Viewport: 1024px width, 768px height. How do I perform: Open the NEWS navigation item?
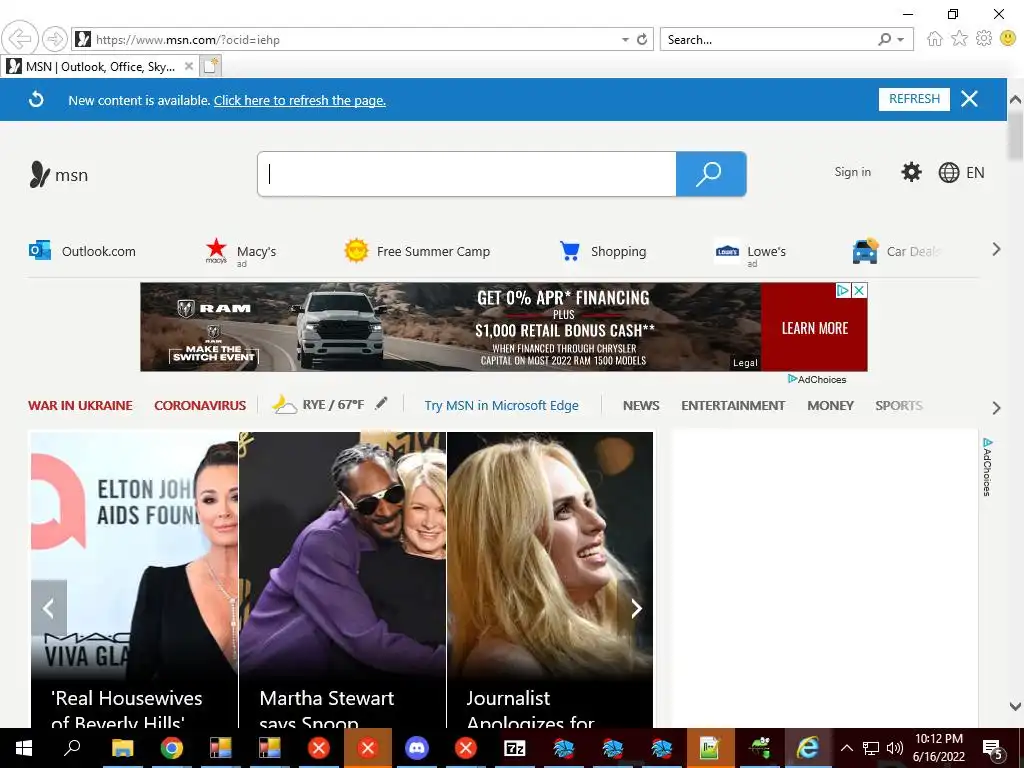[x=641, y=406]
